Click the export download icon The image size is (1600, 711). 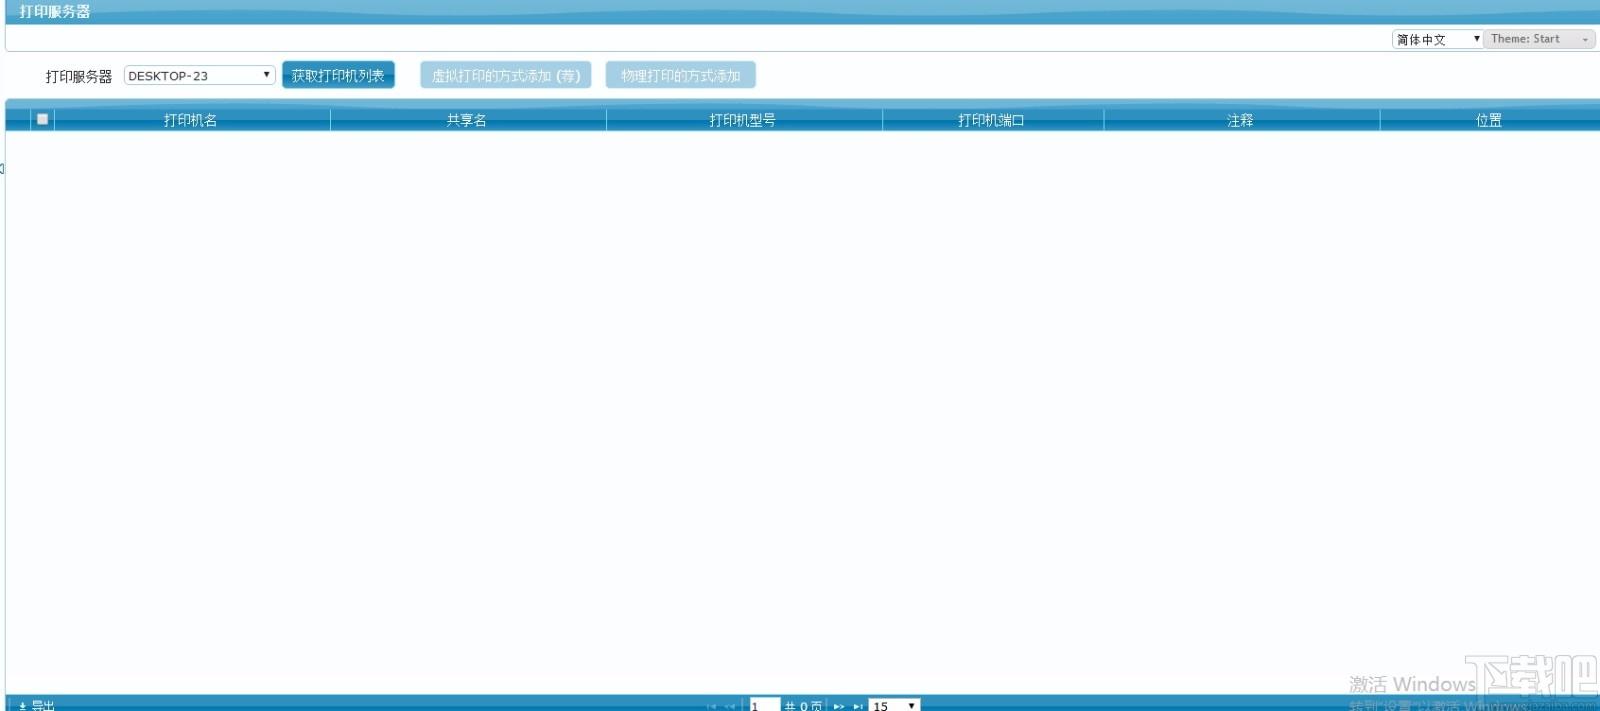[23, 706]
